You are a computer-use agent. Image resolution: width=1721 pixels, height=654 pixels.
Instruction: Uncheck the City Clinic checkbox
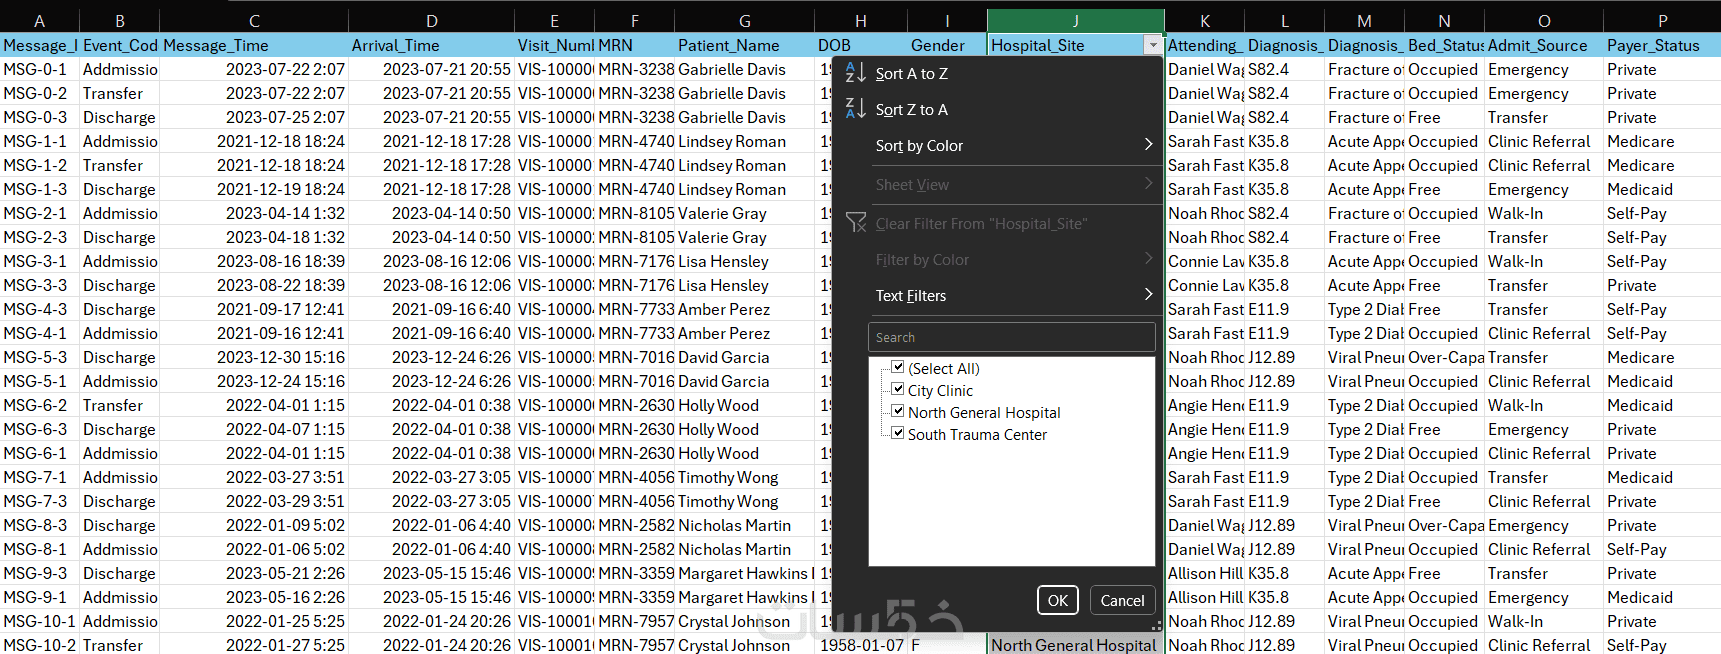pos(898,389)
